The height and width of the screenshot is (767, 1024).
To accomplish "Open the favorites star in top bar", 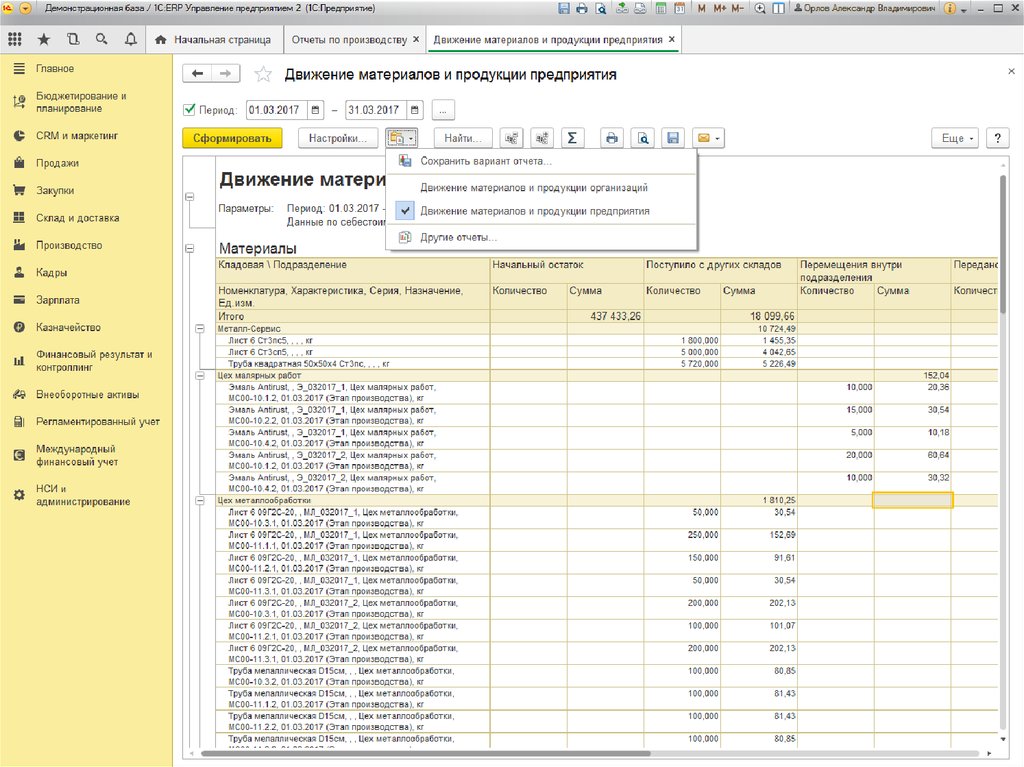I will (43, 40).
